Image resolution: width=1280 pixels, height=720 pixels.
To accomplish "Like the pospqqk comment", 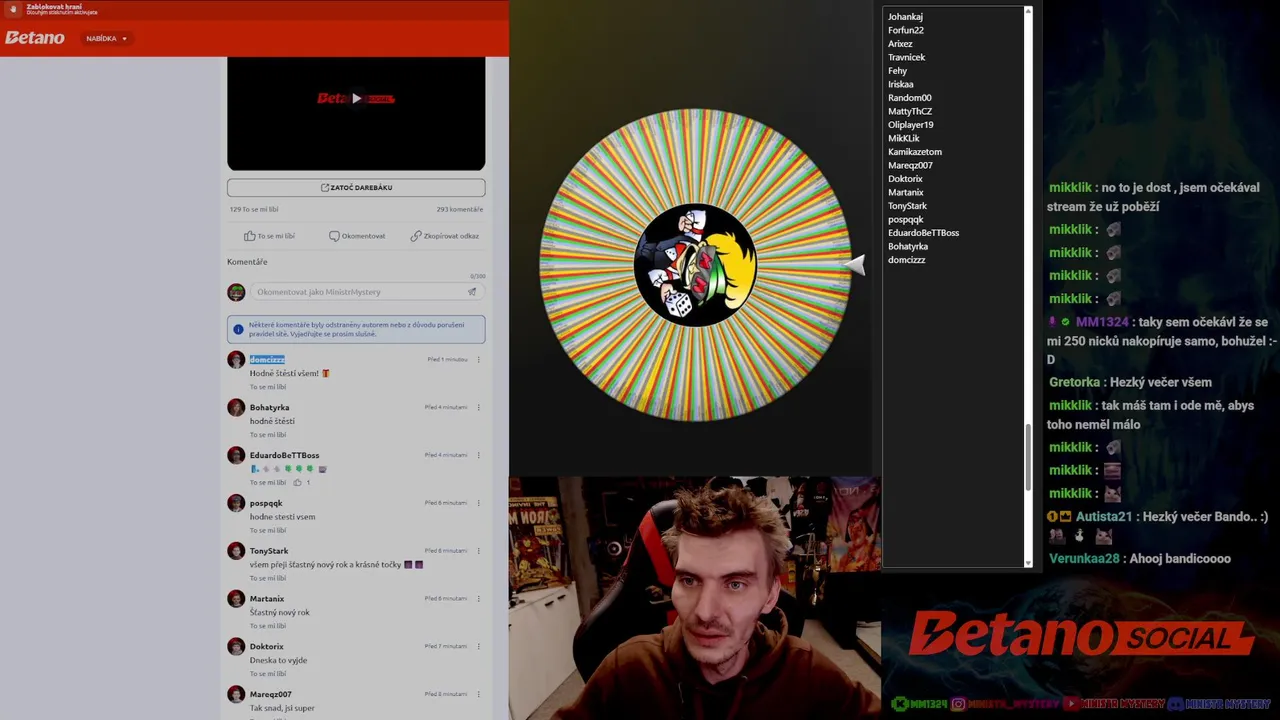I will [268, 530].
